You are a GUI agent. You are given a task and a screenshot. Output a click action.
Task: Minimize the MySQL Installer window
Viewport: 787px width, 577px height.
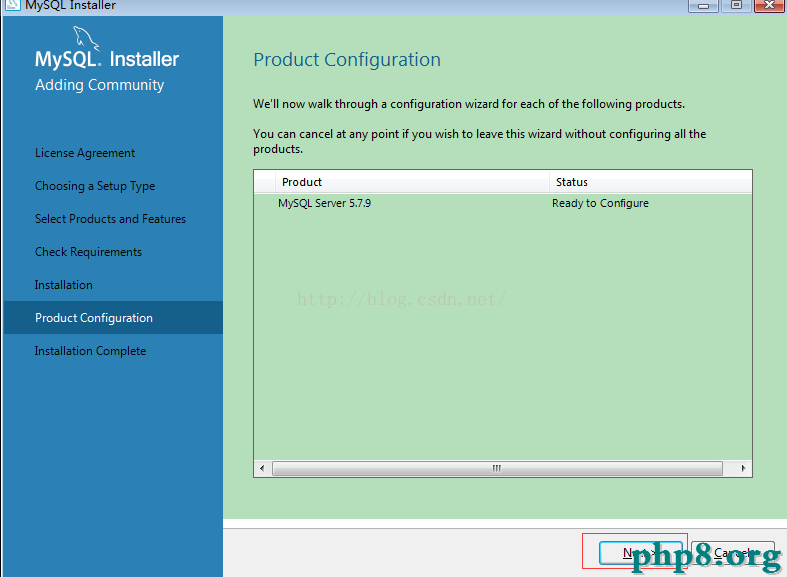click(x=704, y=6)
